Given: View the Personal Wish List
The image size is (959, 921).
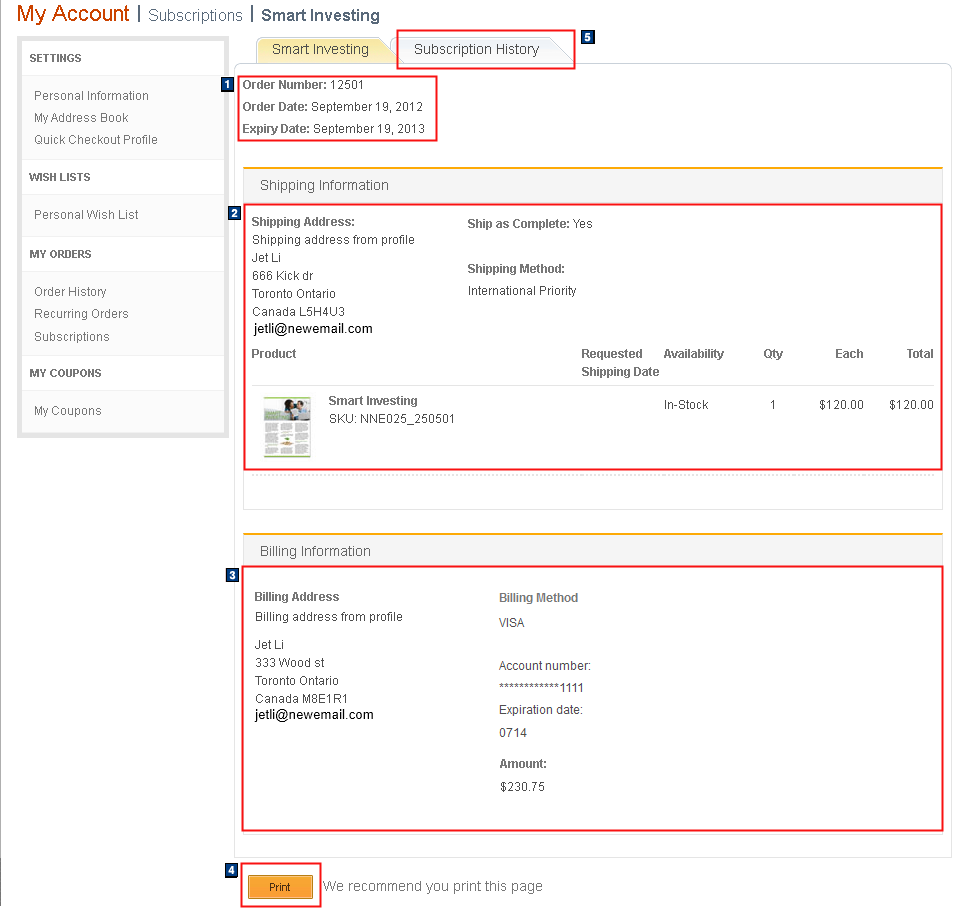Looking at the screenshot, I should click(x=86, y=214).
